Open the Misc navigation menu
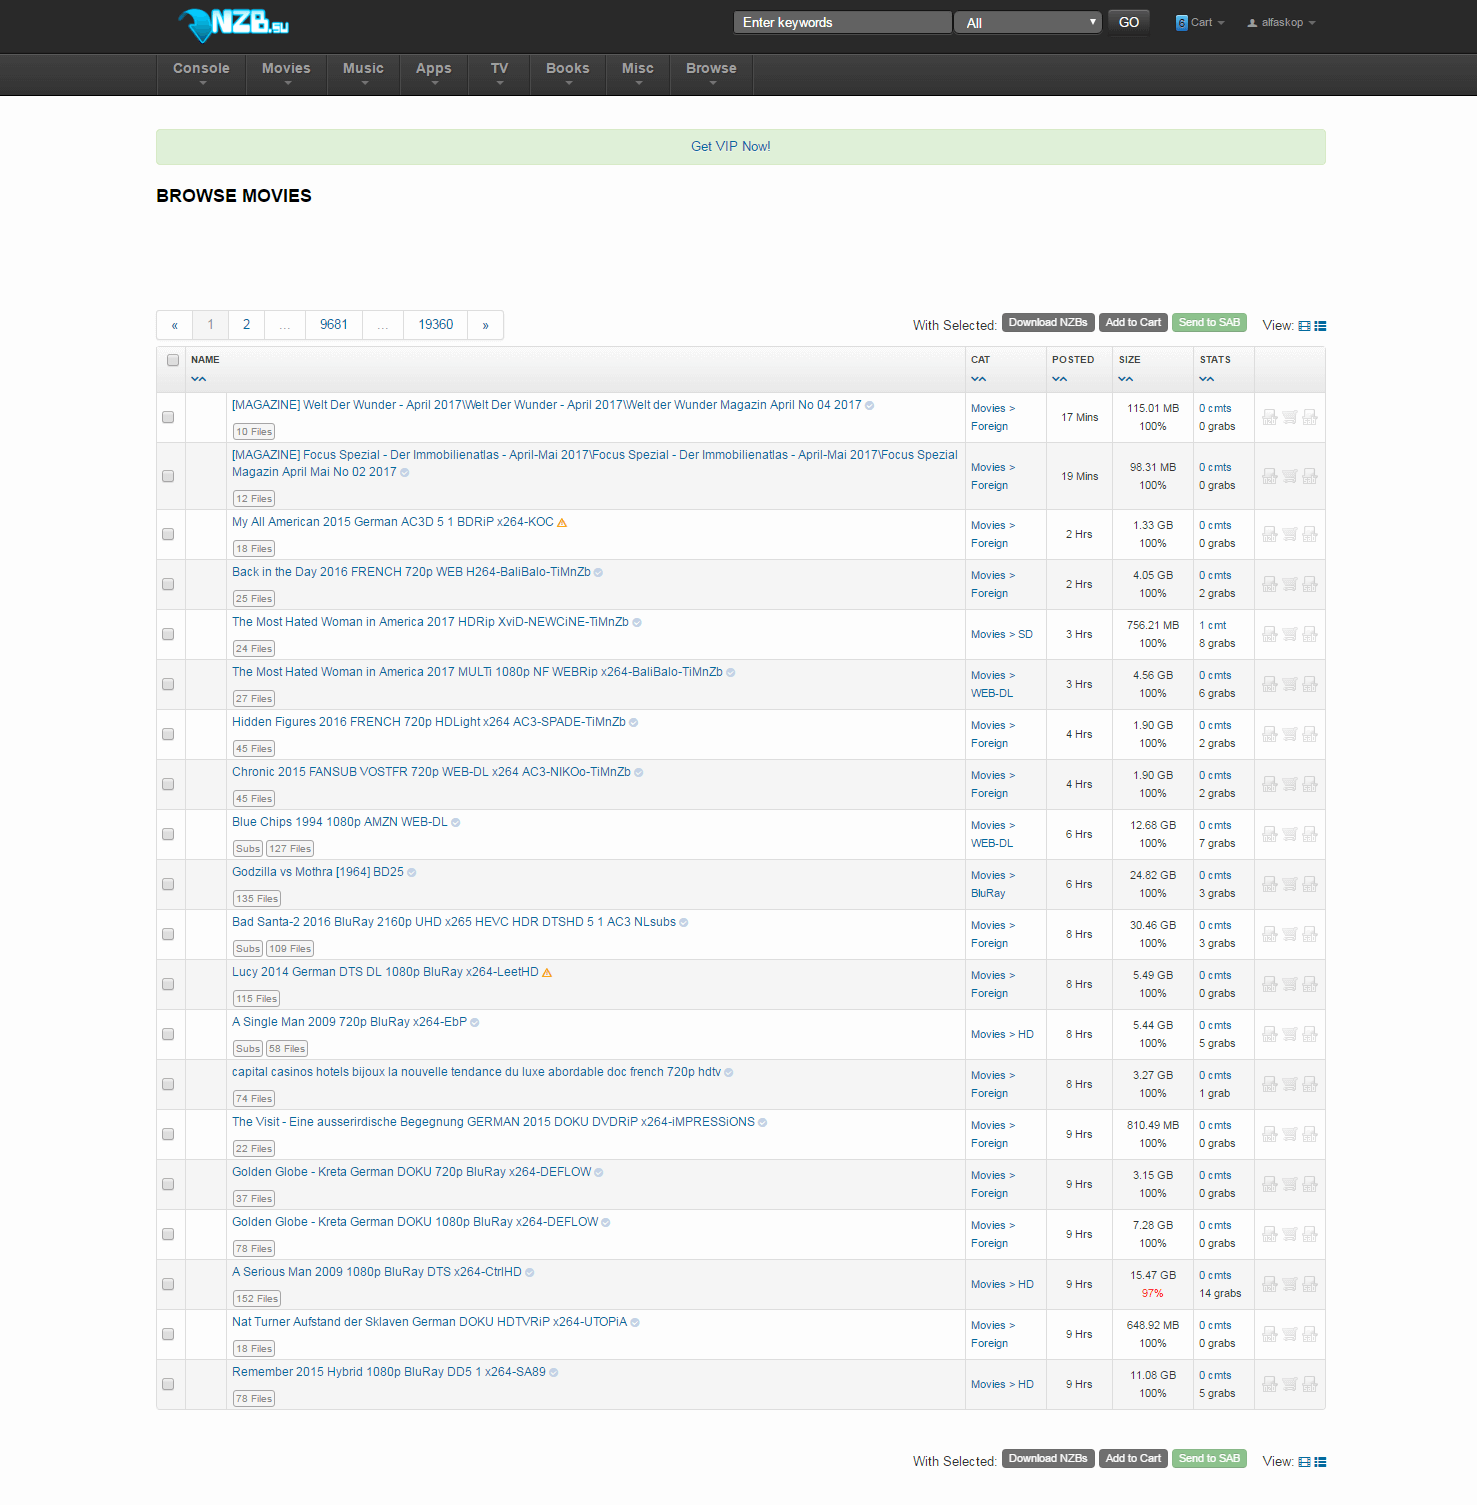 tap(638, 74)
